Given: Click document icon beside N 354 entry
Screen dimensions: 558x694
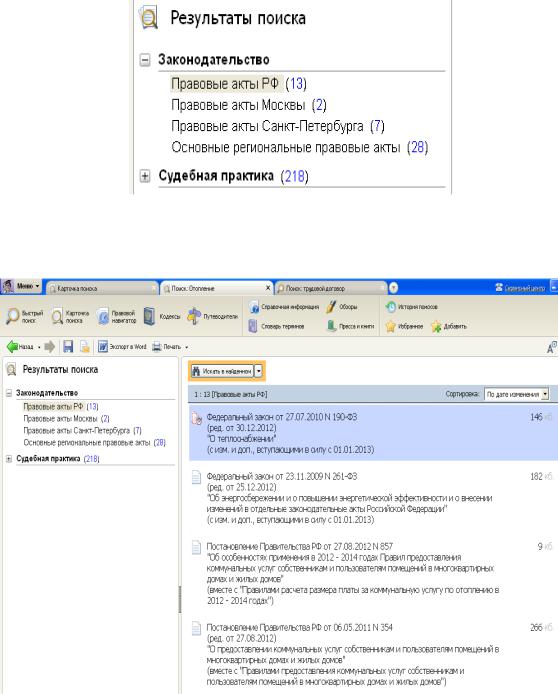Looking at the screenshot, I should [x=196, y=628].
